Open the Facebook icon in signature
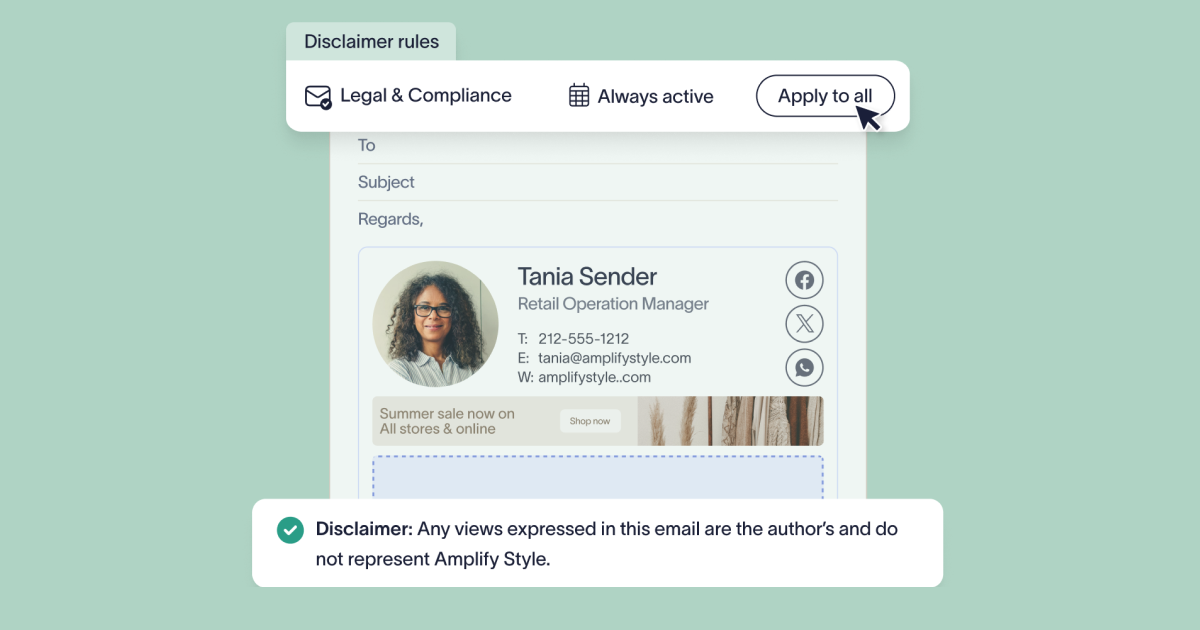The width and height of the screenshot is (1200, 630). [x=804, y=280]
